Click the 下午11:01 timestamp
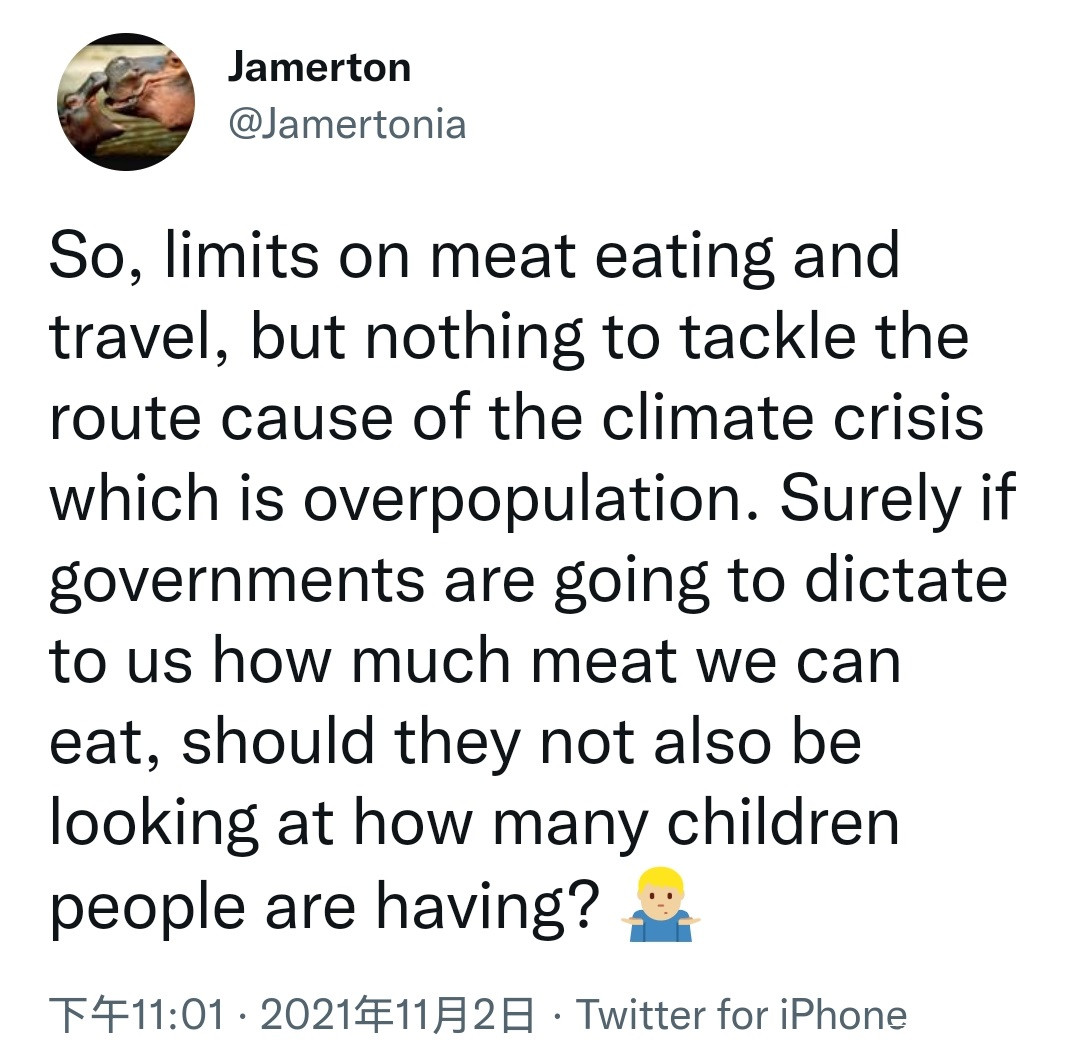The width and height of the screenshot is (1080, 1063). [x=137, y=1017]
